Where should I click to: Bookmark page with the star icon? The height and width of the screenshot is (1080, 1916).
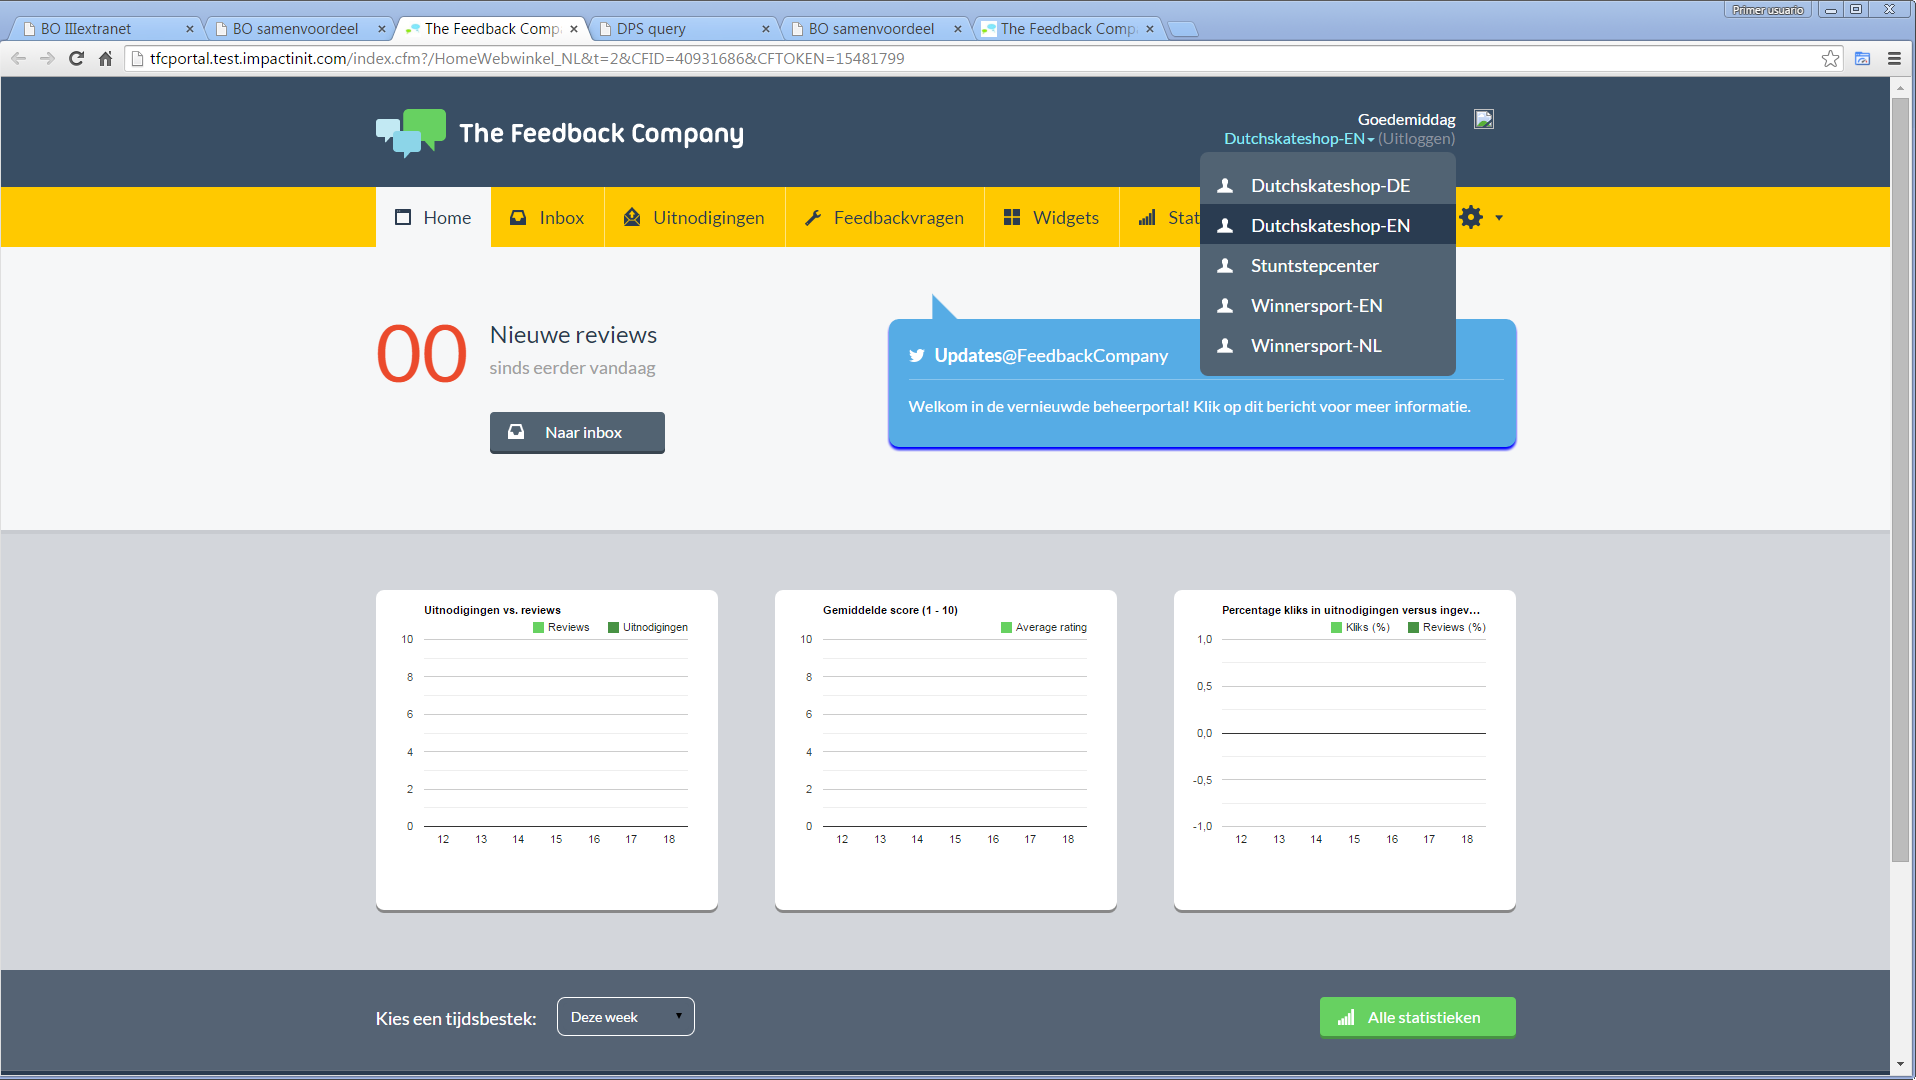(1830, 59)
